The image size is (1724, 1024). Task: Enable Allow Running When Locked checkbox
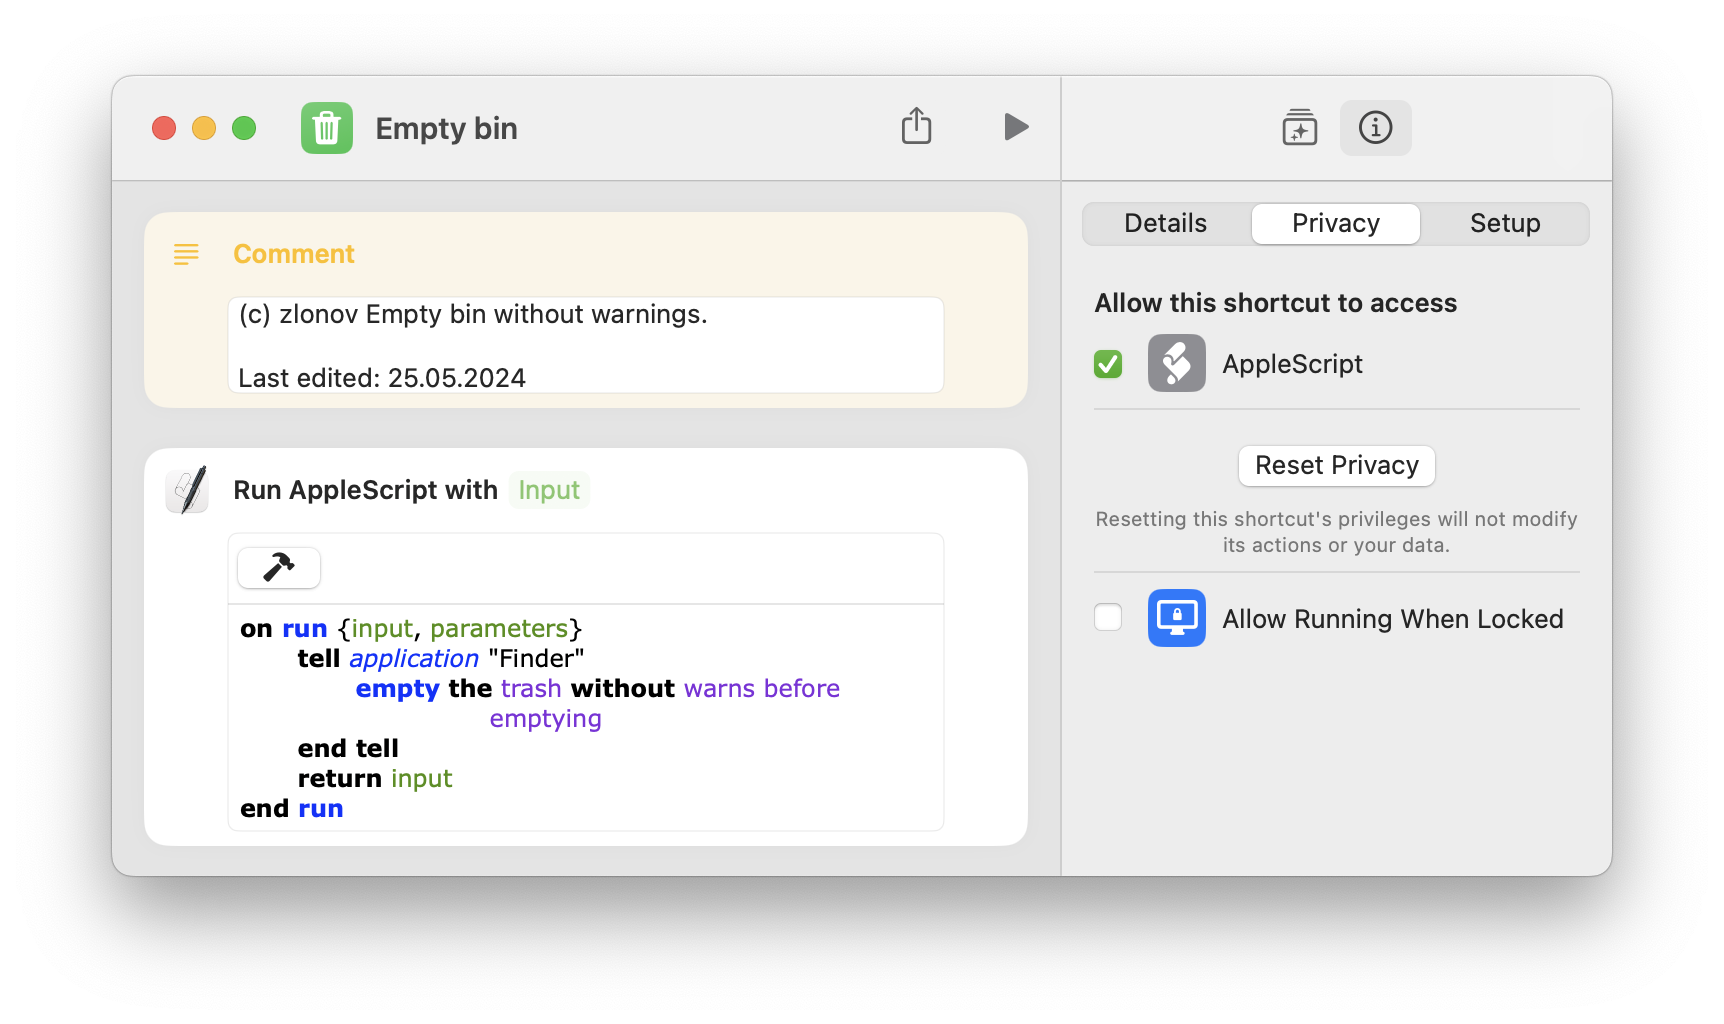[x=1108, y=618]
